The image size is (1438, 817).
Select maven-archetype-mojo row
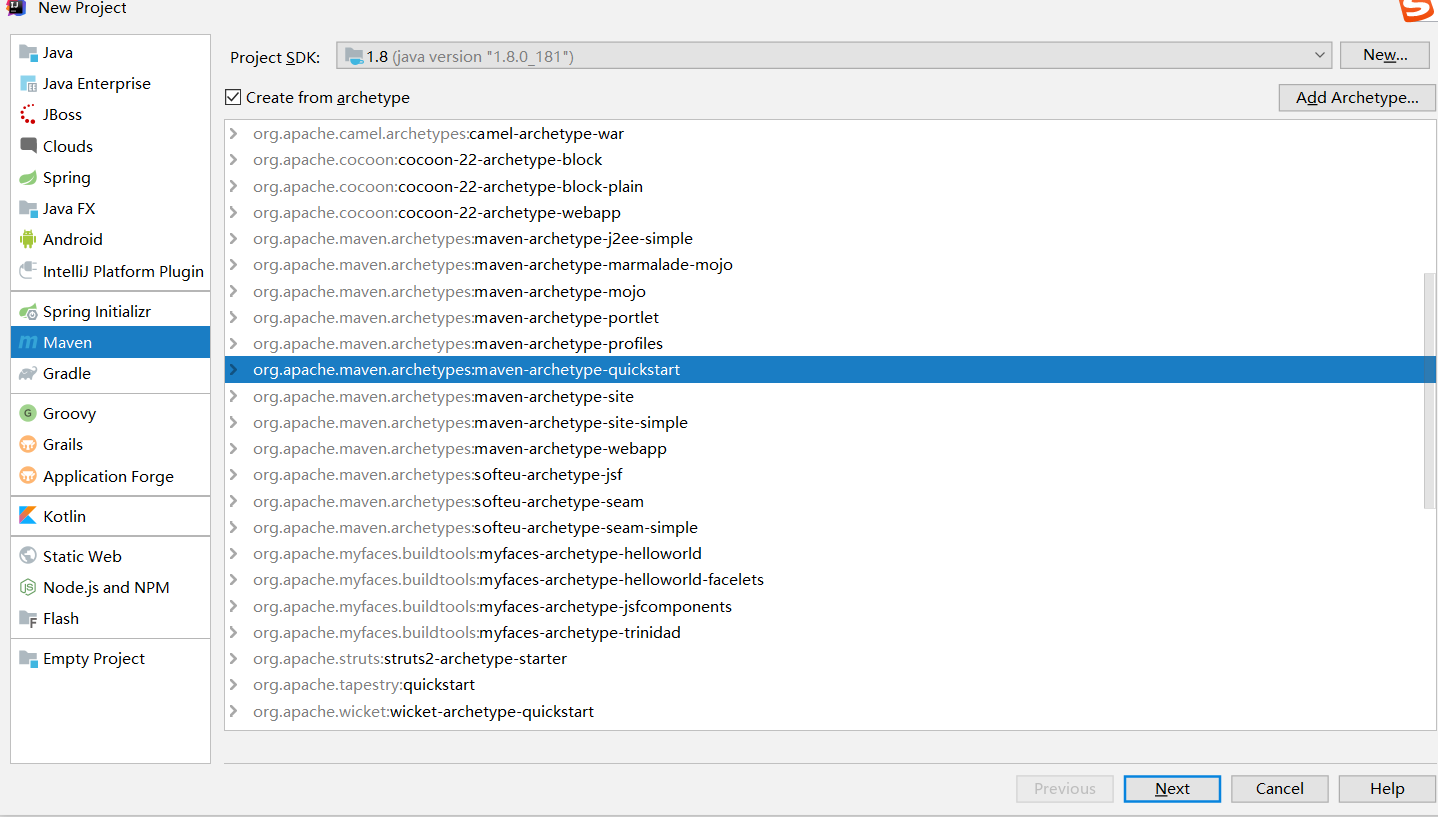[830, 292]
